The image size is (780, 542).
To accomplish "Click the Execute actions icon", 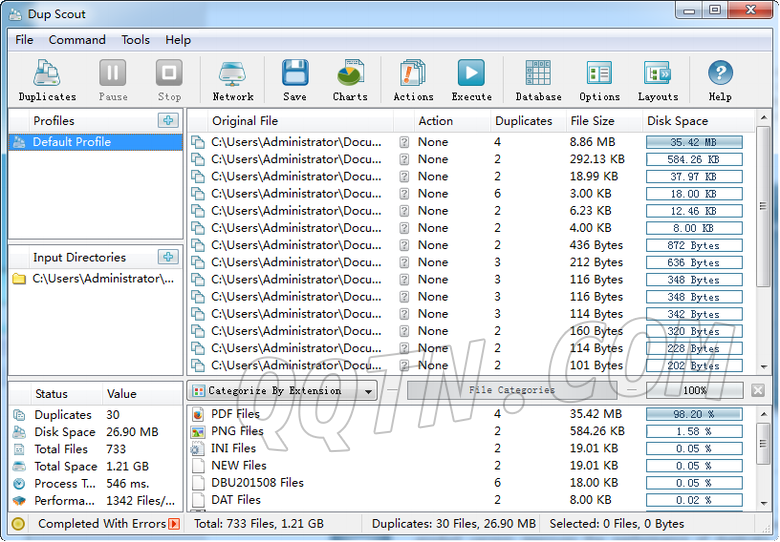I will click(471, 80).
